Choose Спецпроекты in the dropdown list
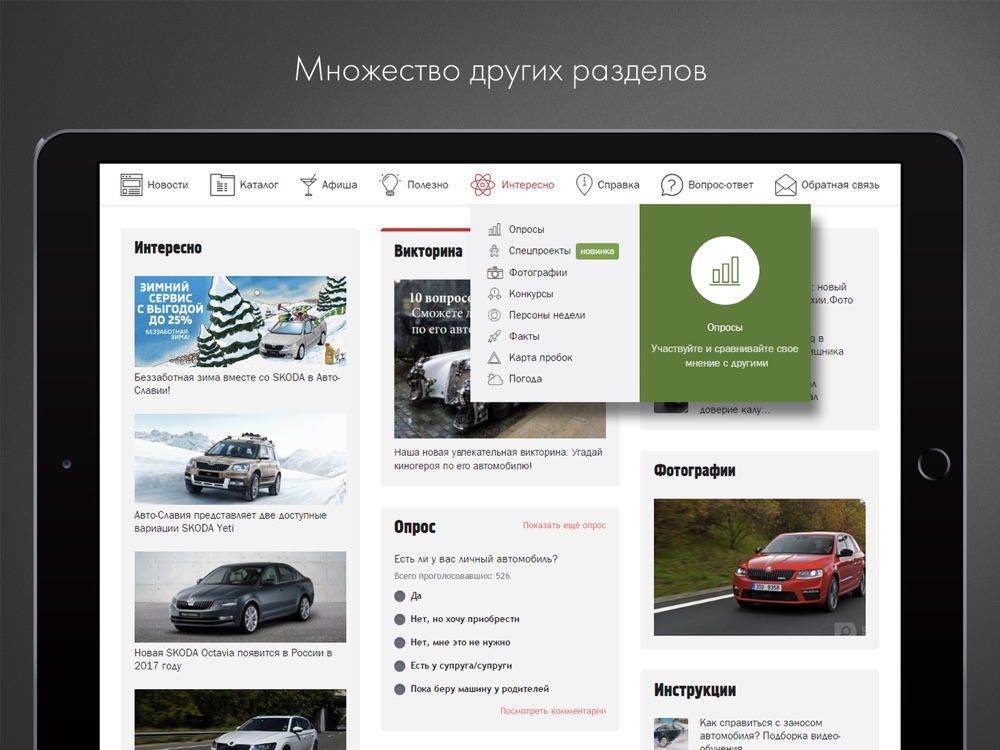1000x750 pixels. pyautogui.click(x=540, y=251)
